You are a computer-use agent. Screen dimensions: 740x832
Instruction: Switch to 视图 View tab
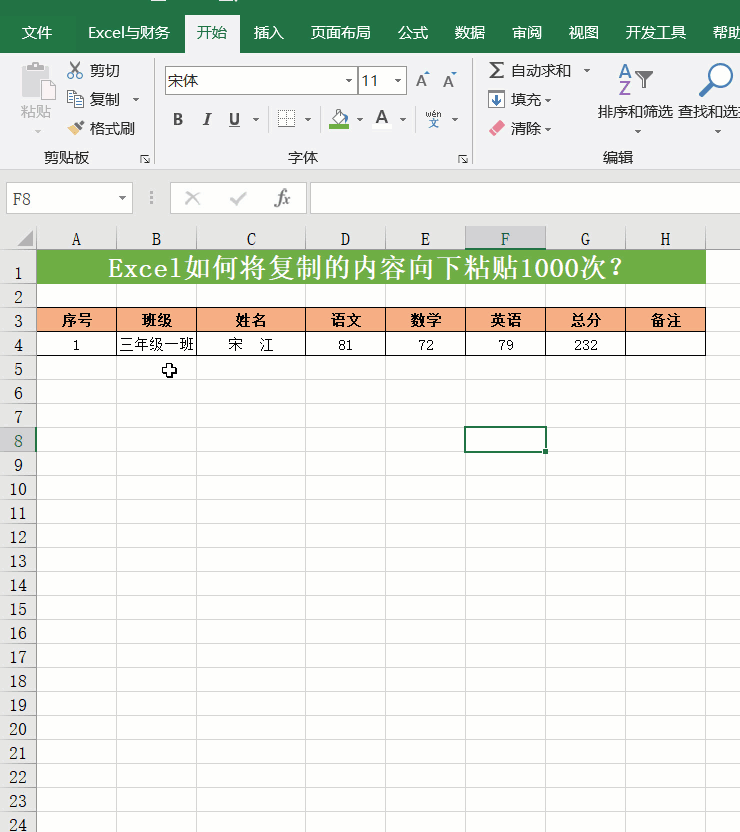pos(584,33)
